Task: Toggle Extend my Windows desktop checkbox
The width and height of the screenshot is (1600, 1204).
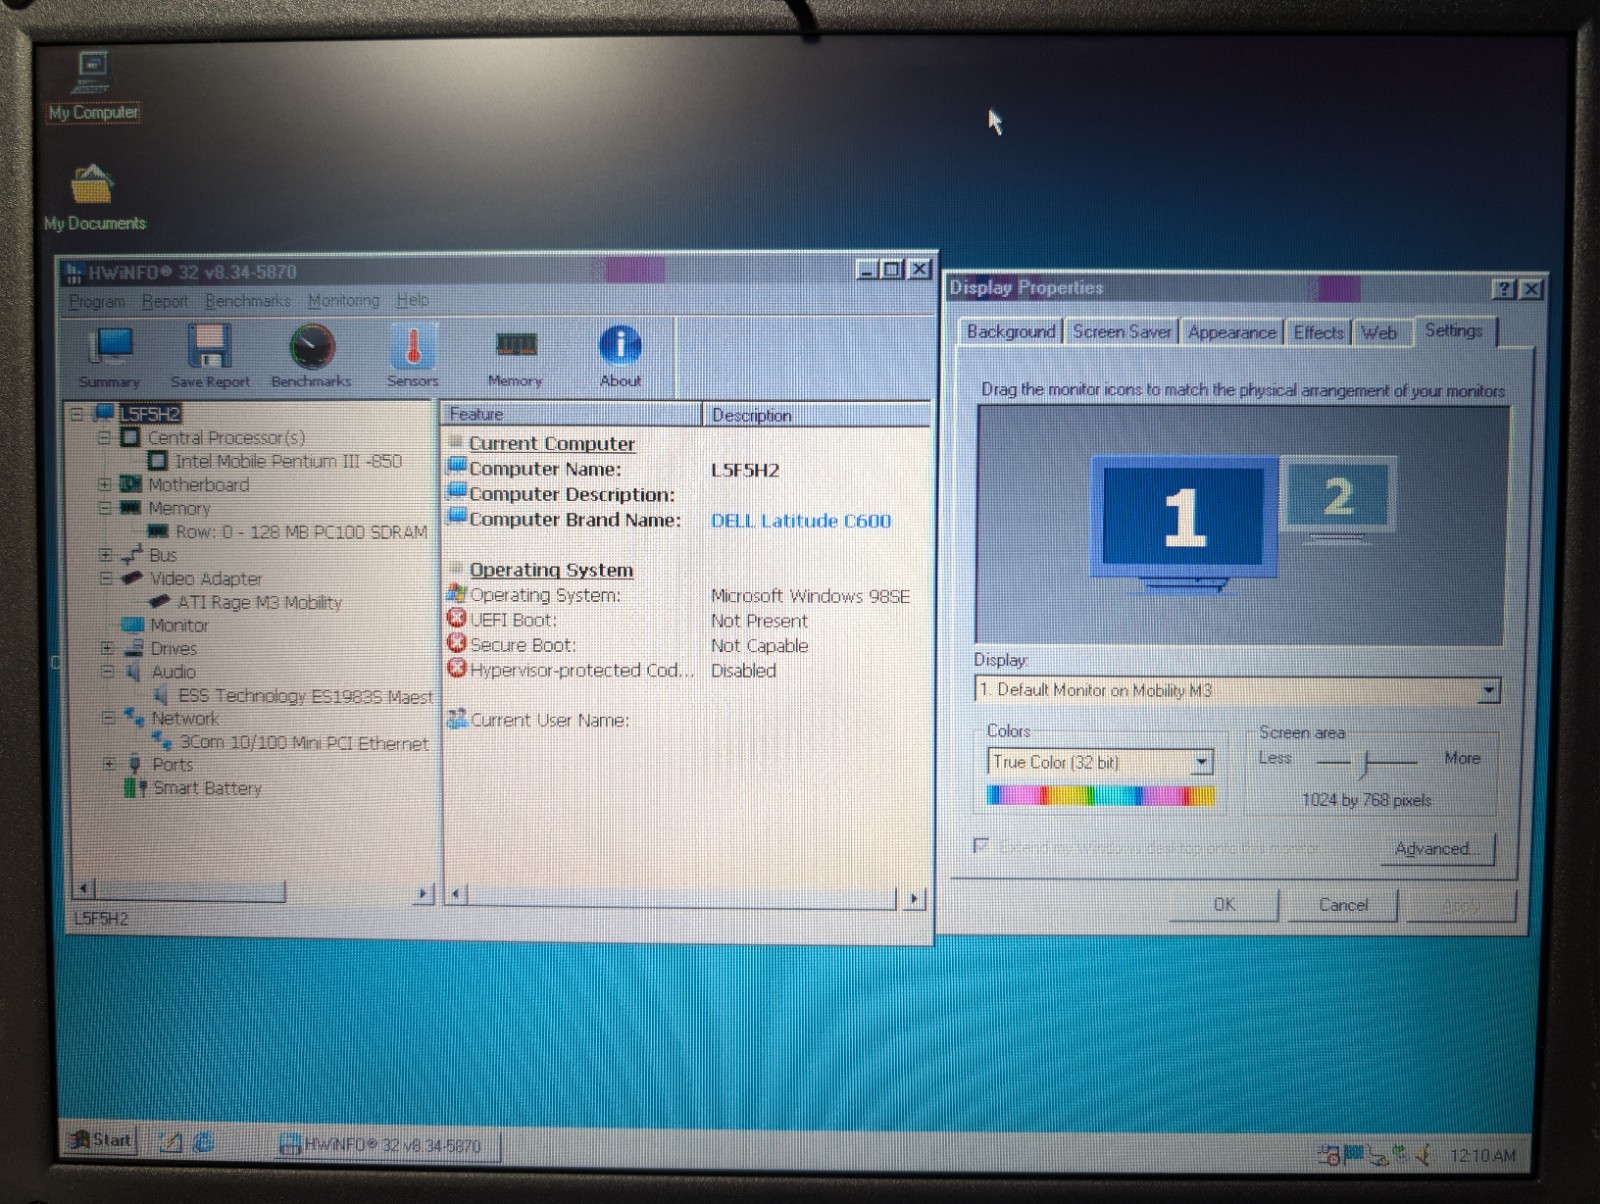Action: [981, 846]
